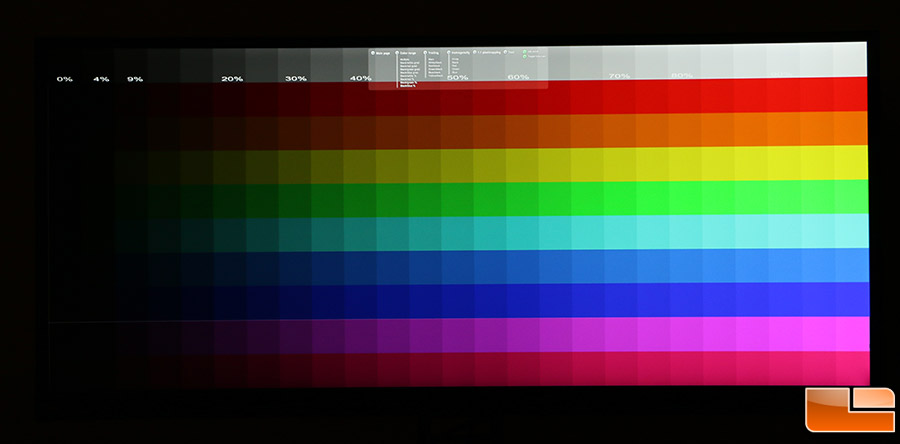Click the gray swatch labeled 30%
Viewport: 900px width, 444px height.
294,64
